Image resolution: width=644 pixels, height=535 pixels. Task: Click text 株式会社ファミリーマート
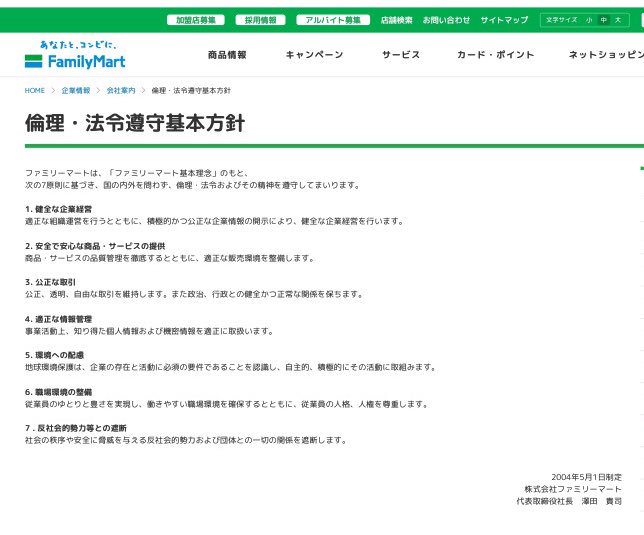pos(573,489)
